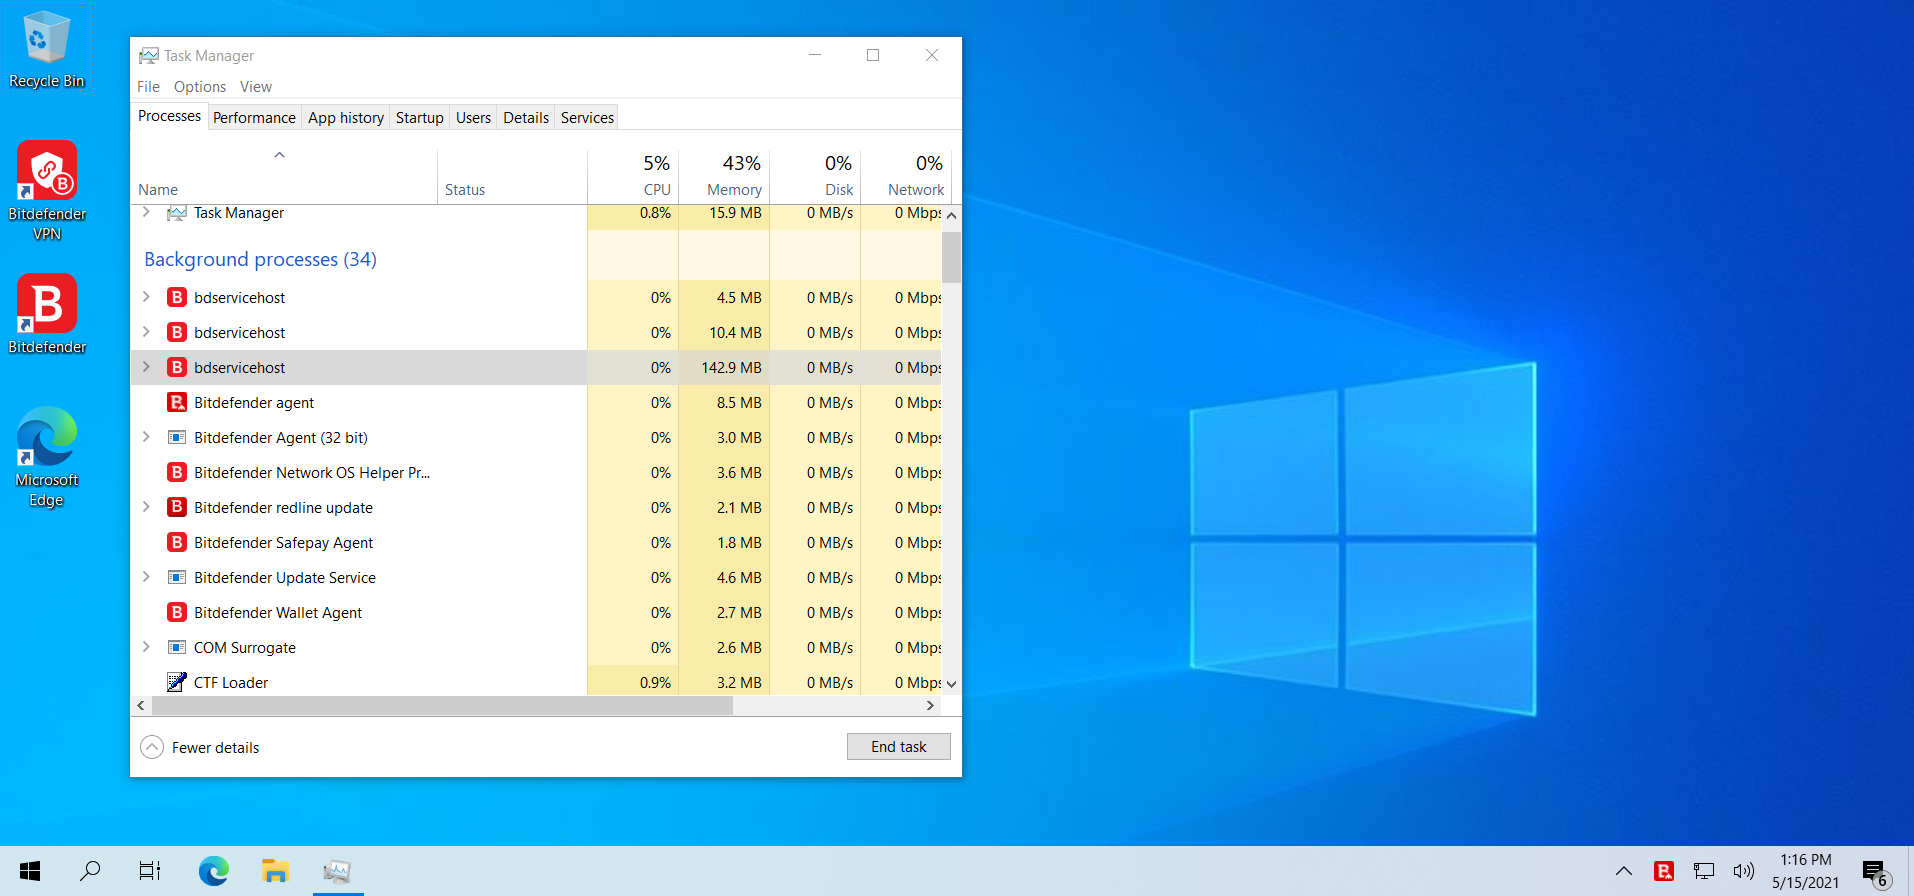
Task: Sort processes by Network column
Action: (x=906, y=177)
